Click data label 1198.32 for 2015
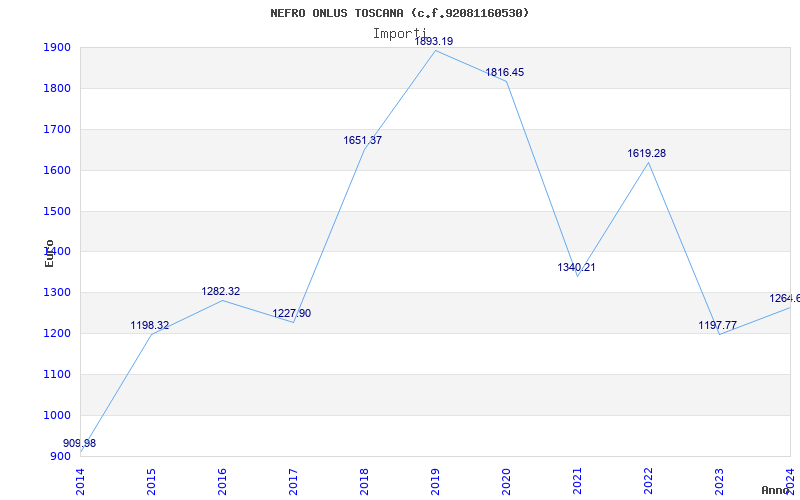 149,326
